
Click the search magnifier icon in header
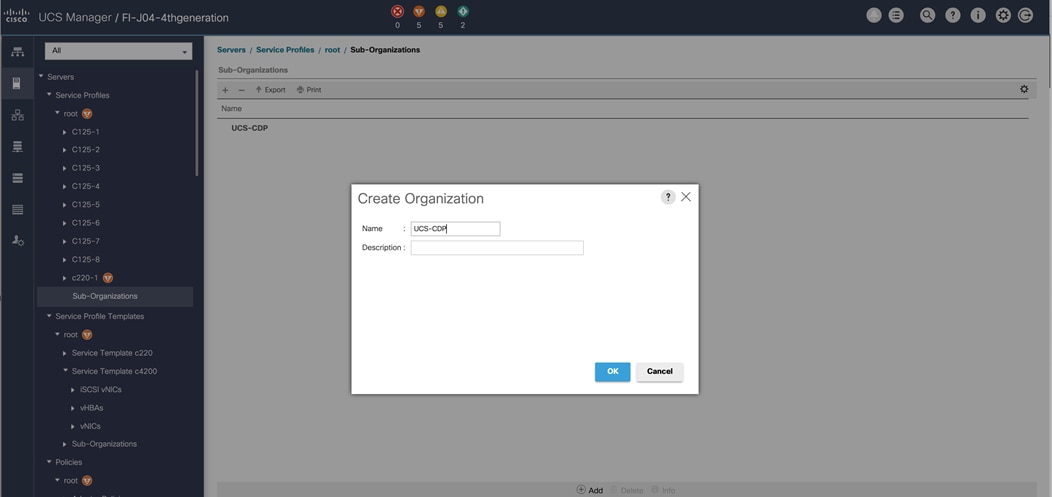[x=927, y=15]
